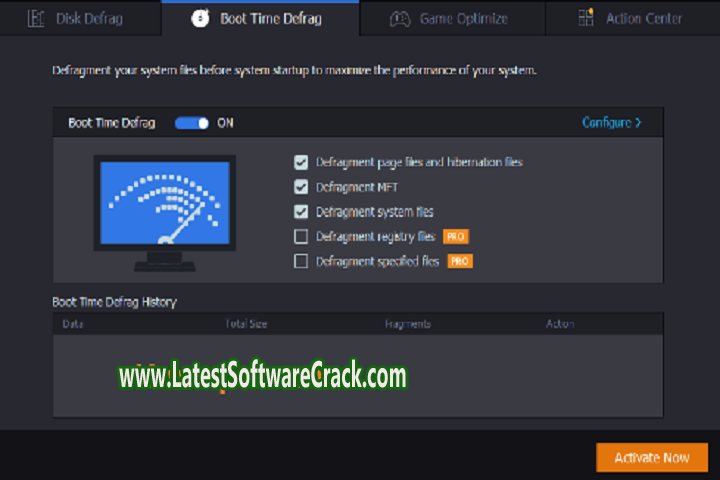Click the disc icon on Boot Time Defrag tab

[199, 18]
